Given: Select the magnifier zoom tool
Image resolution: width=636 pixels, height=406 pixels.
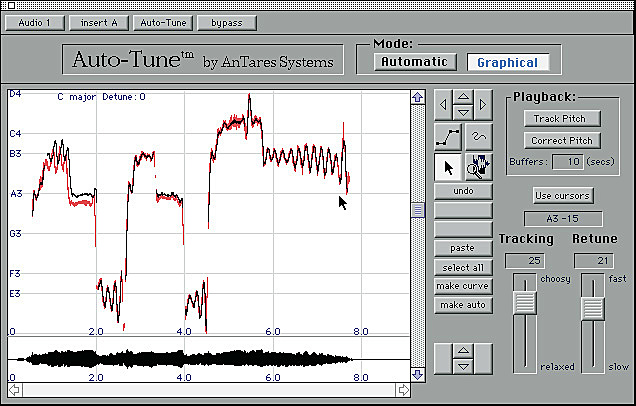Looking at the screenshot, I should pos(479,167).
